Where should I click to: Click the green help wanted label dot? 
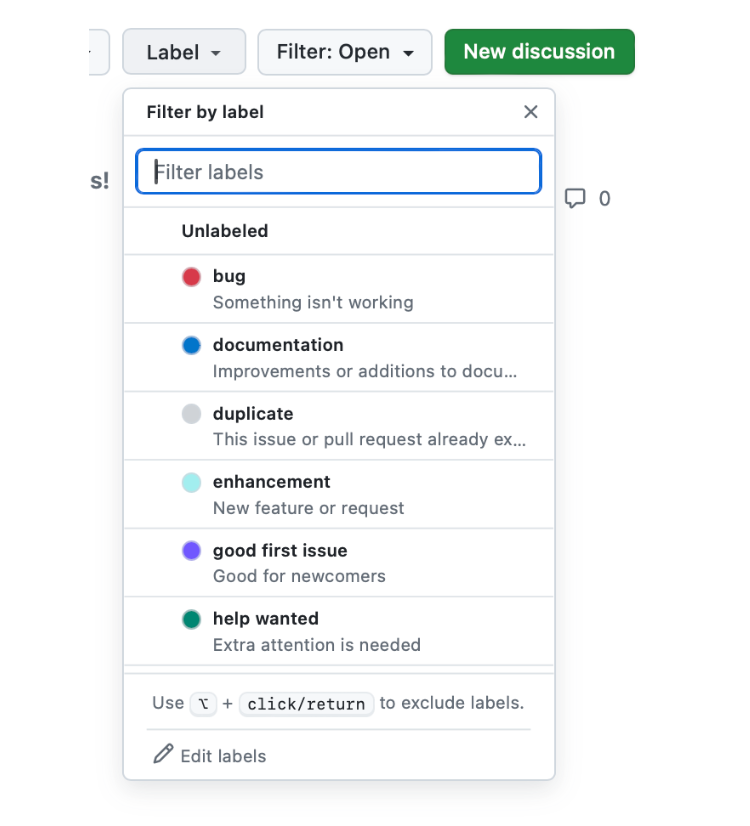(x=191, y=619)
